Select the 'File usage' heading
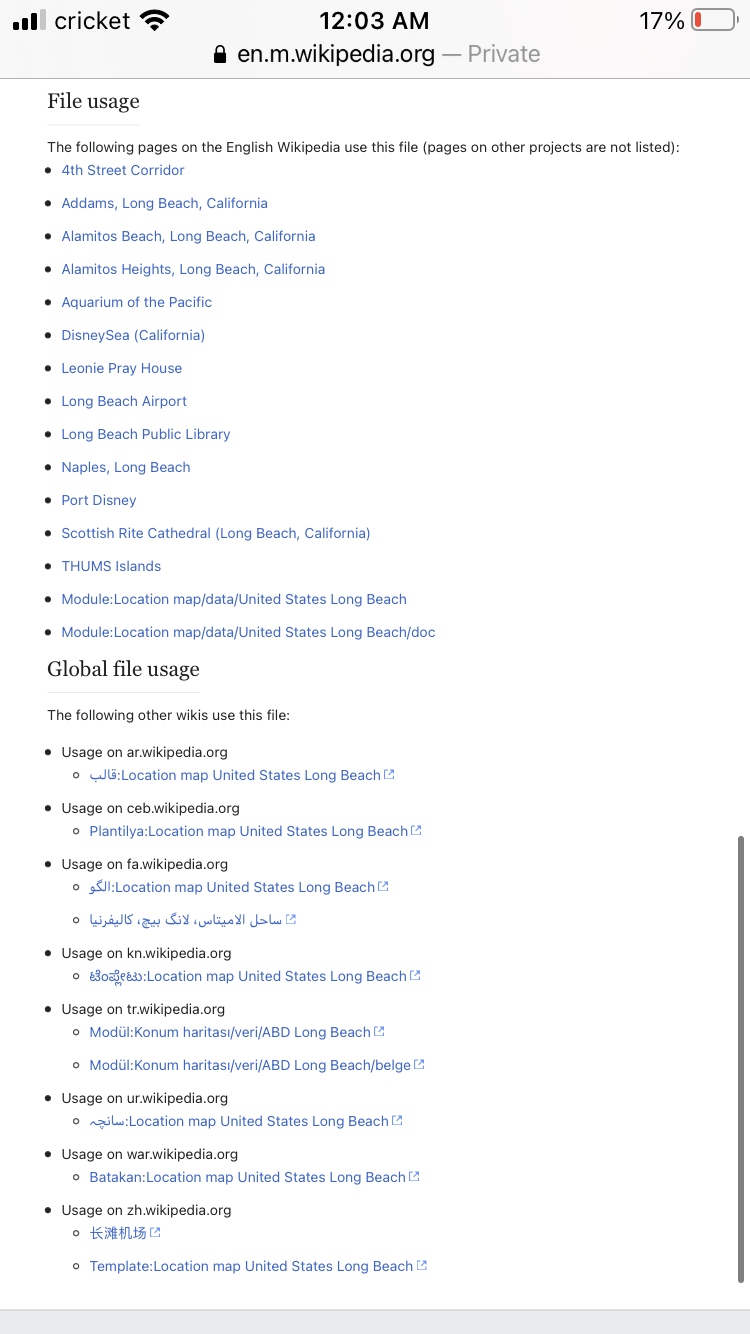 point(93,101)
